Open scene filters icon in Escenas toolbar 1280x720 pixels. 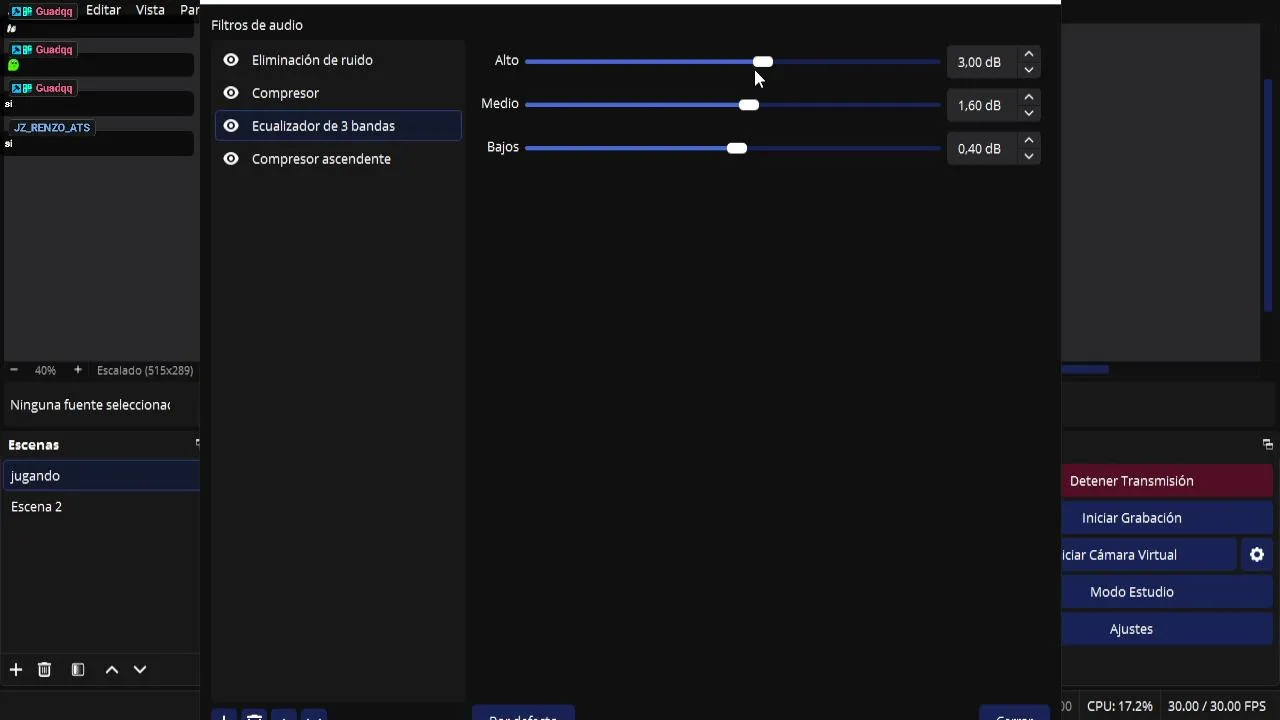click(78, 670)
